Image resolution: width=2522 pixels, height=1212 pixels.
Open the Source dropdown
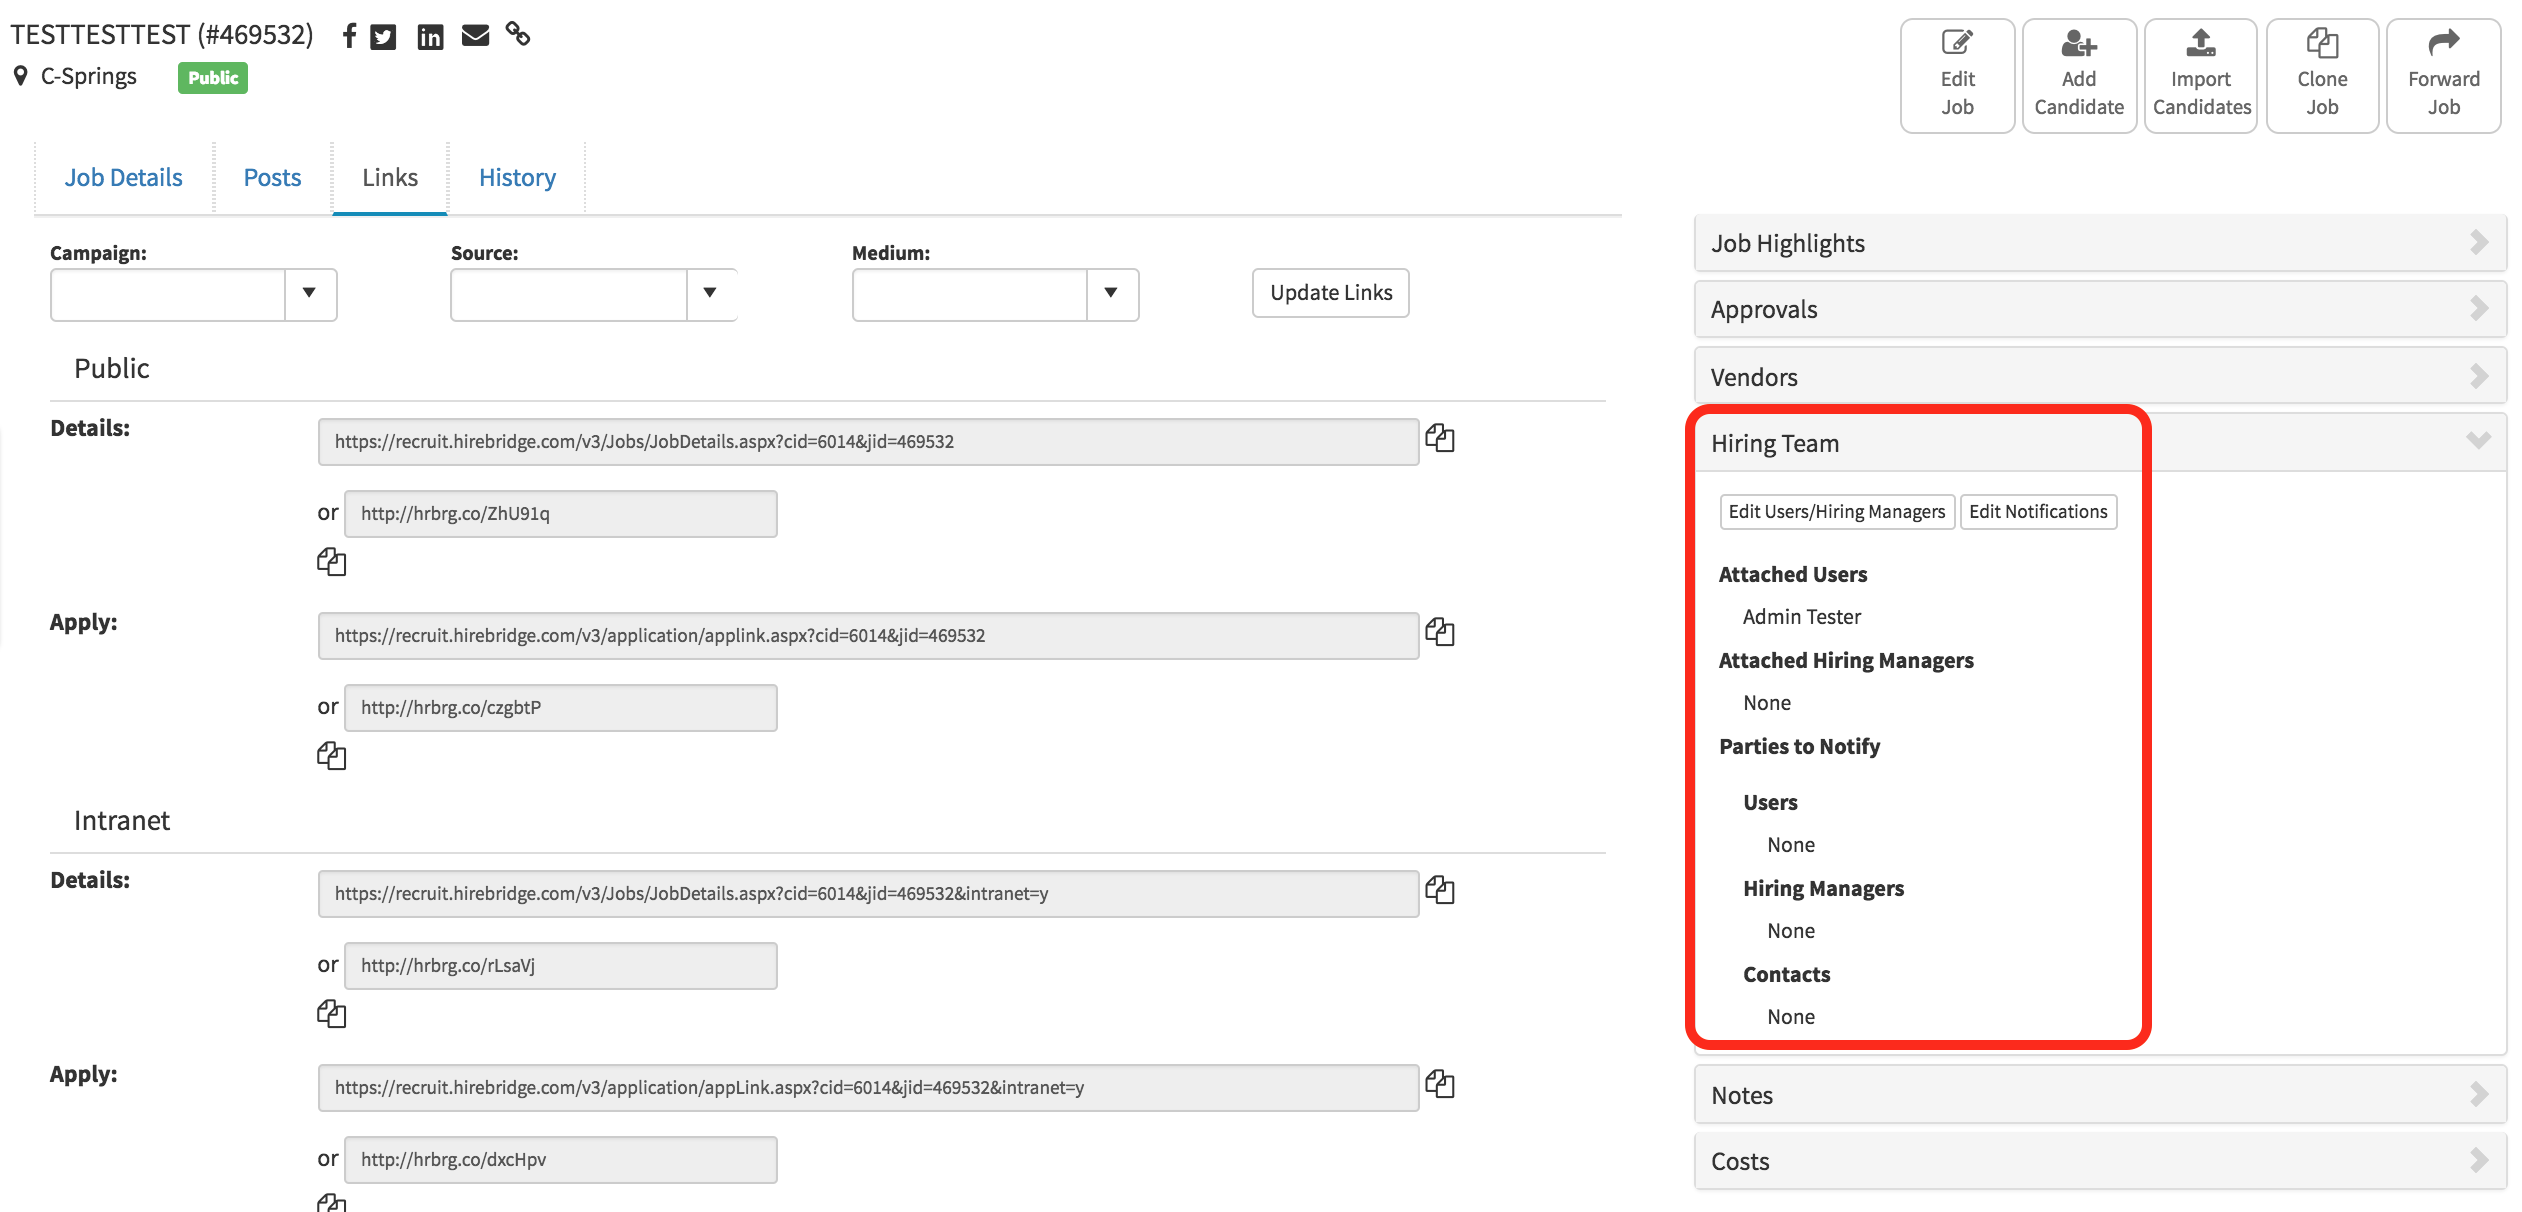click(710, 294)
